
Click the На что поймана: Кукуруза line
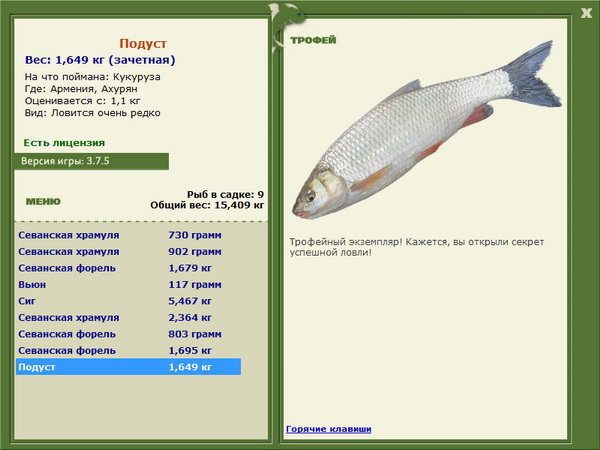pos(93,77)
